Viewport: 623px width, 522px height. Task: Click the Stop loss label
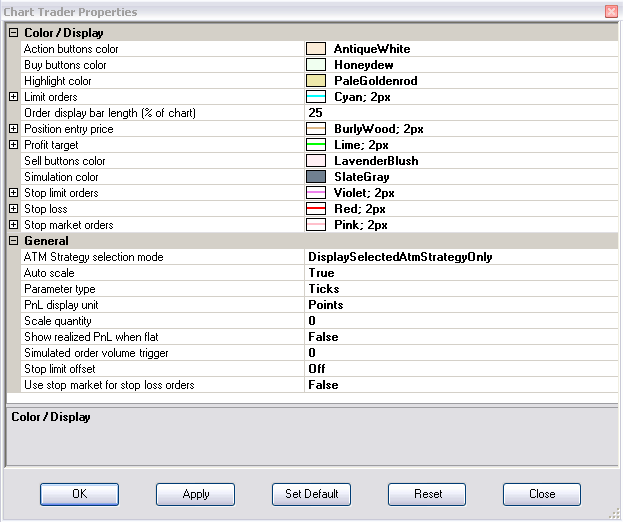tap(46, 209)
